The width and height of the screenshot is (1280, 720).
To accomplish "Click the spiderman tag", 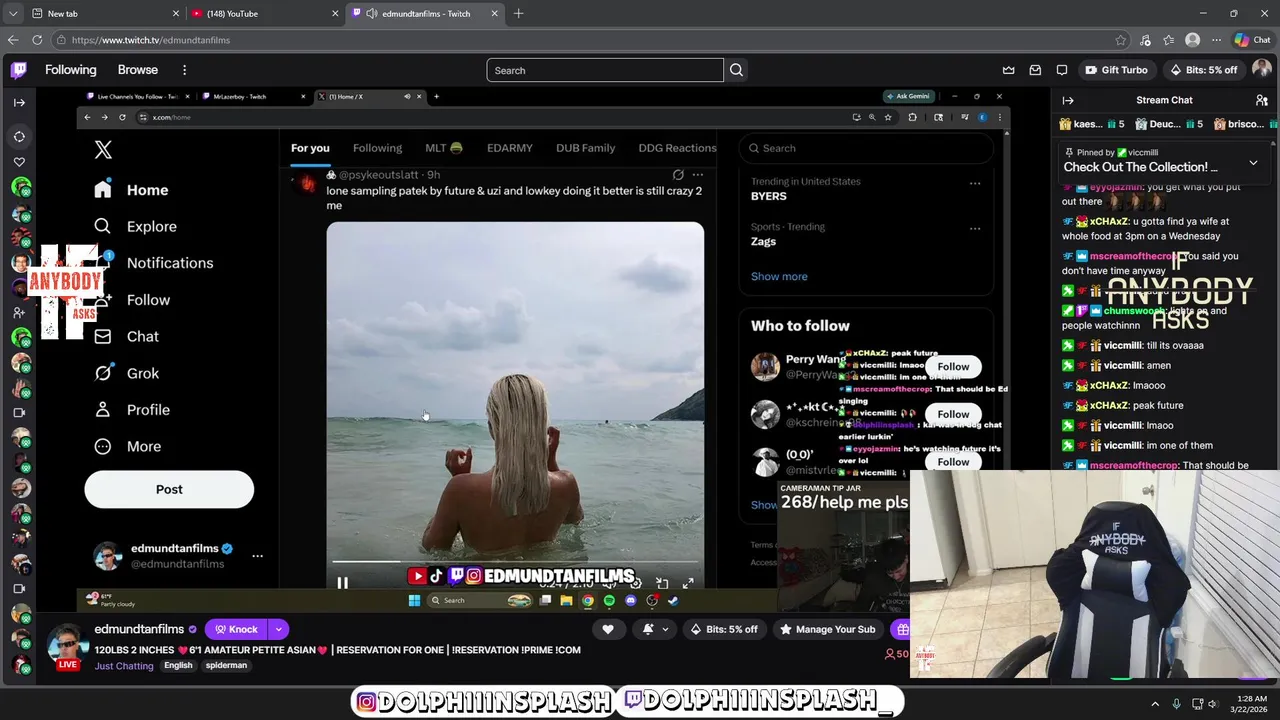I will click(226, 666).
